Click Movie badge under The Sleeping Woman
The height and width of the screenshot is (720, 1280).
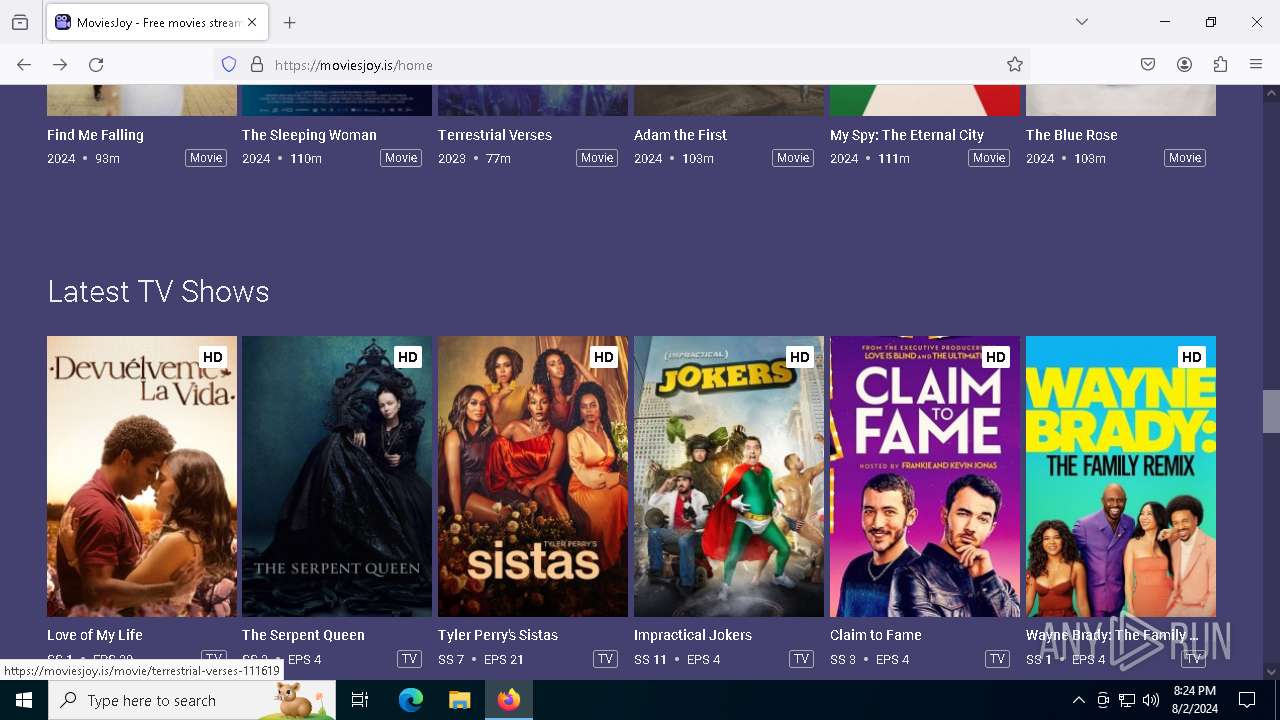coord(401,158)
